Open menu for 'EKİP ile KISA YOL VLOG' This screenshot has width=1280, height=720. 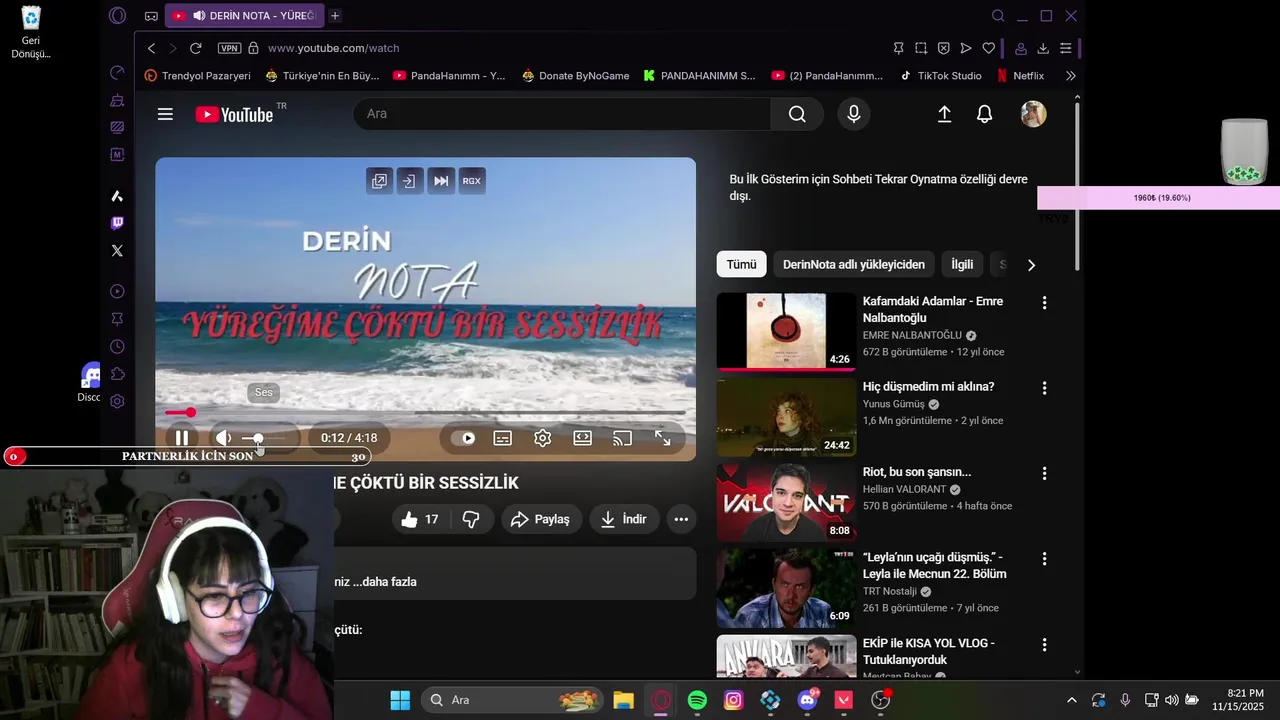(x=1044, y=645)
